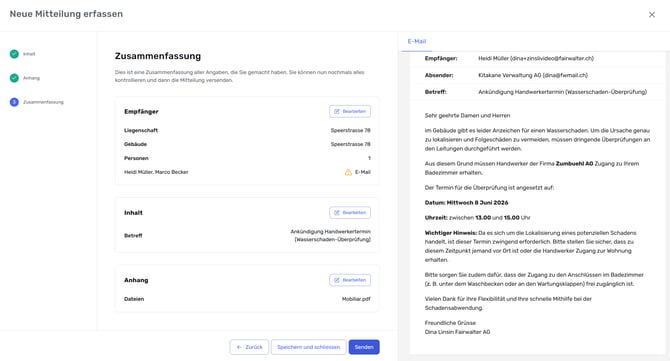Edit the Anhang section via Bearbeiten

350,280
